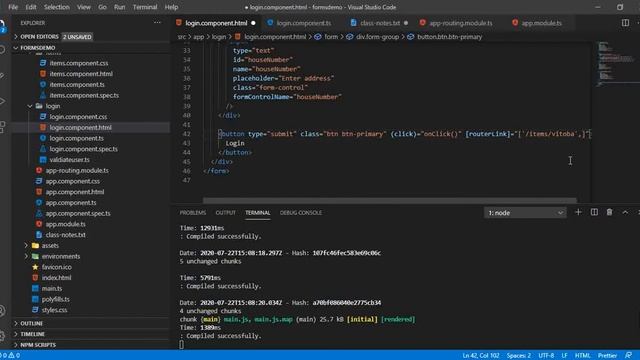Viewport: 640px width, 360px height.
Task: Open items.component.css in explorer
Action: click(79, 63)
